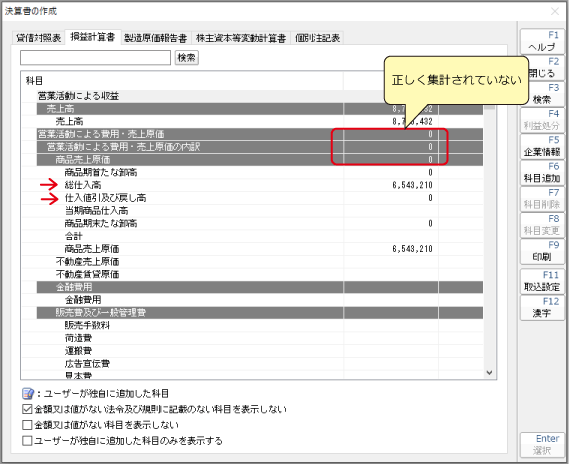
Task: Click the list scrollbar down arrow
Action: coord(489,373)
